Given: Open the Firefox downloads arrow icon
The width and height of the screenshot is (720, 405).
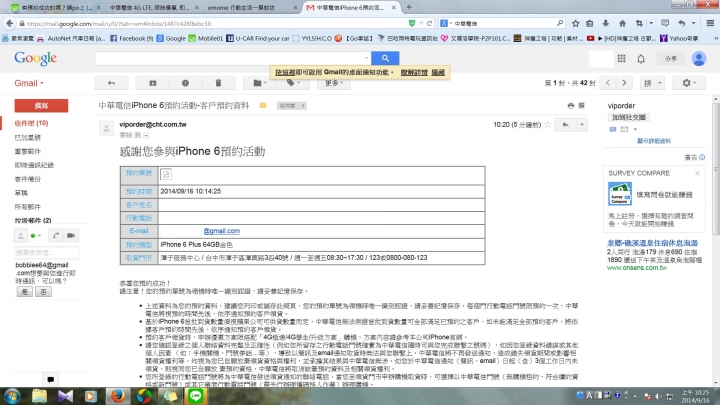Looking at the screenshot, I should pos(606,23).
